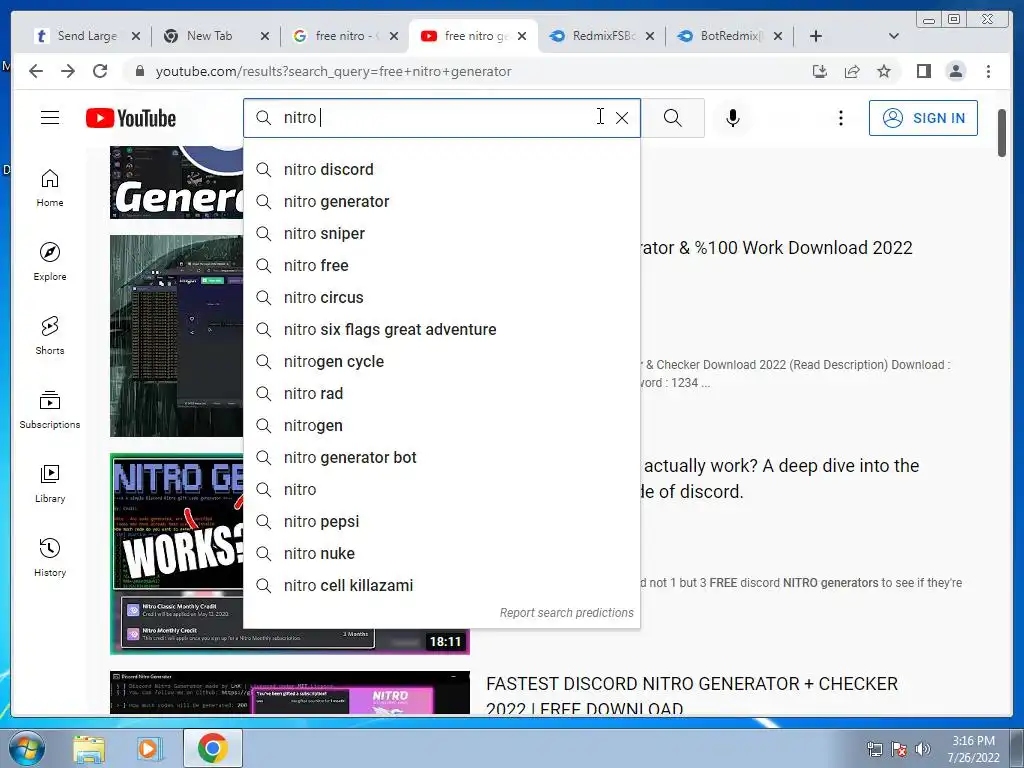This screenshot has height=768, width=1024.
Task: Close the YouTube free nitro tab
Action: pos(522,36)
